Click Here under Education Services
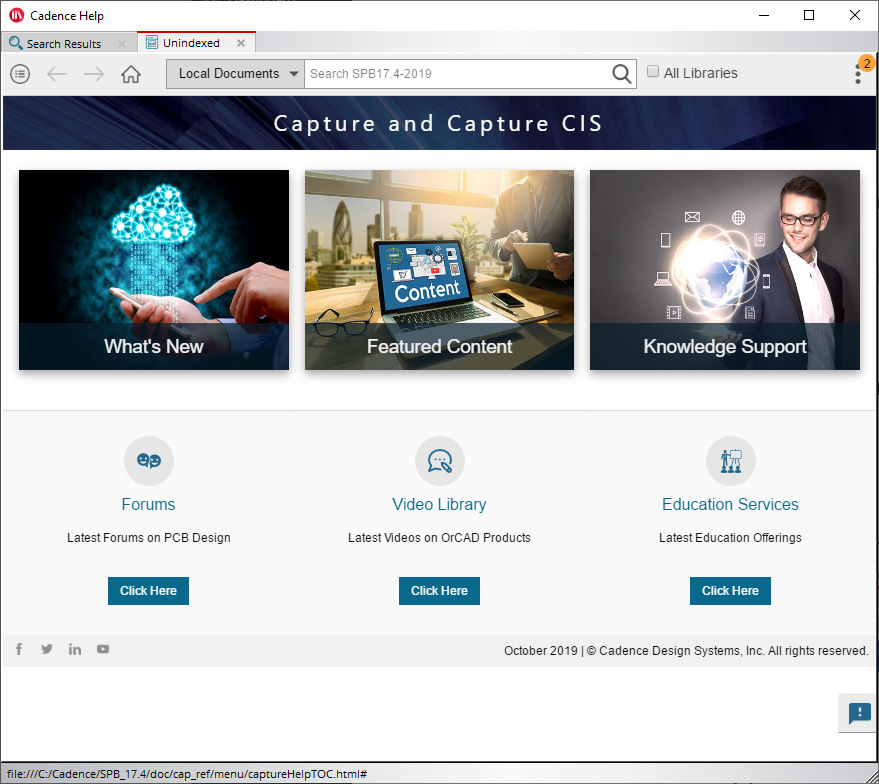 pyautogui.click(x=730, y=591)
